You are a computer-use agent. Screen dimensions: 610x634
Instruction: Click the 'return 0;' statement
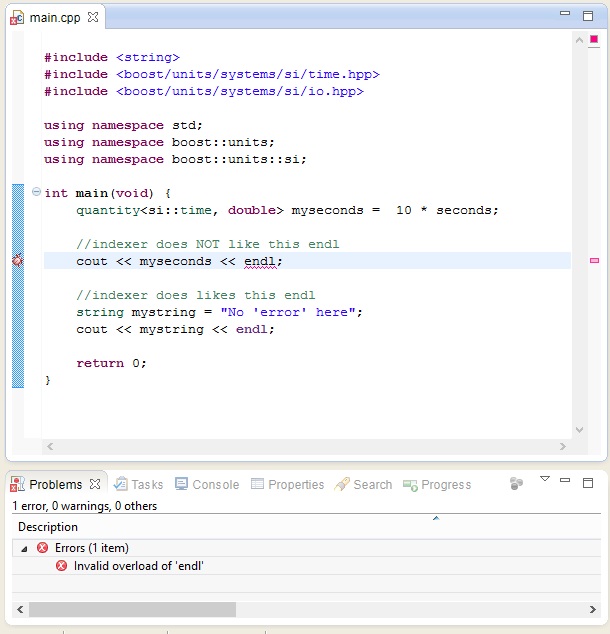111,363
